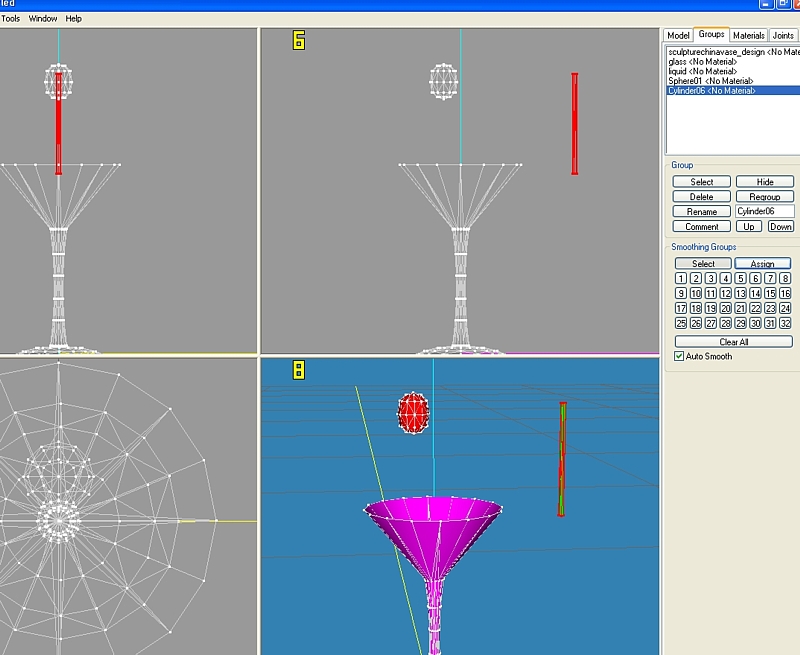Click the group name field containing Cylinder06
This screenshot has height=655, width=800.
764,212
